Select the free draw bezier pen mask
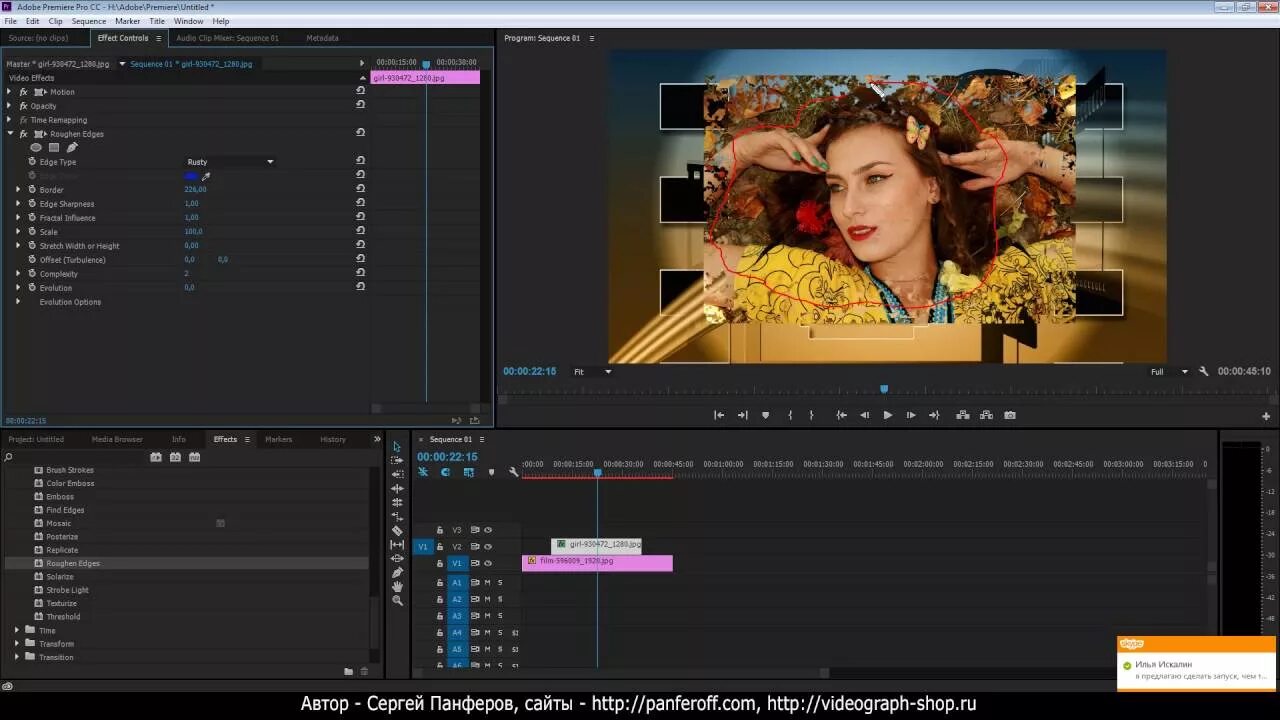The width and height of the screenshot is (1280, 720). 72,148
